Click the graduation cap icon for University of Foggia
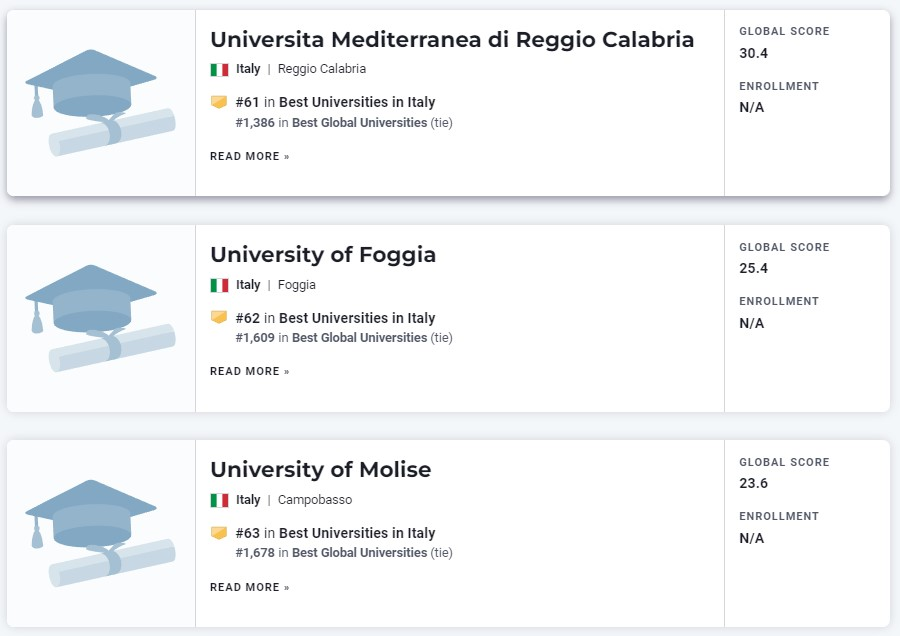Viewport: 900px width, 636px height. pos(100,318)
